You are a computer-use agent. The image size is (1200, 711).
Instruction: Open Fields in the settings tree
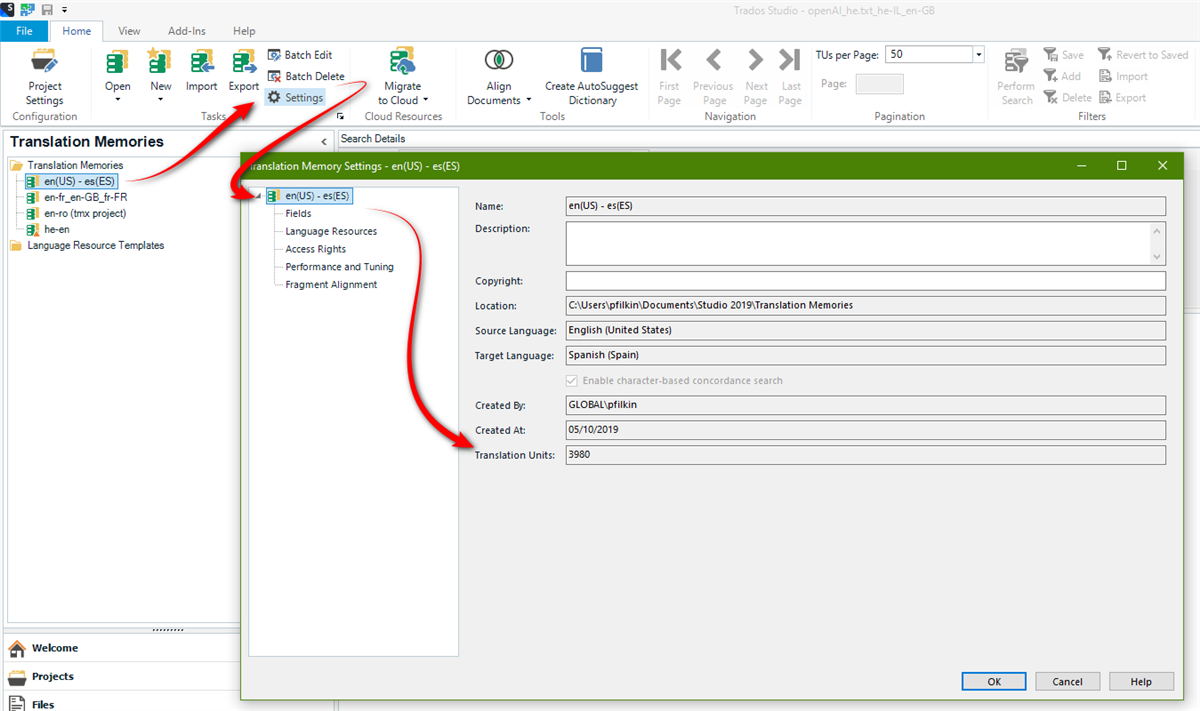pyautogui.click(x=298, y=213)
